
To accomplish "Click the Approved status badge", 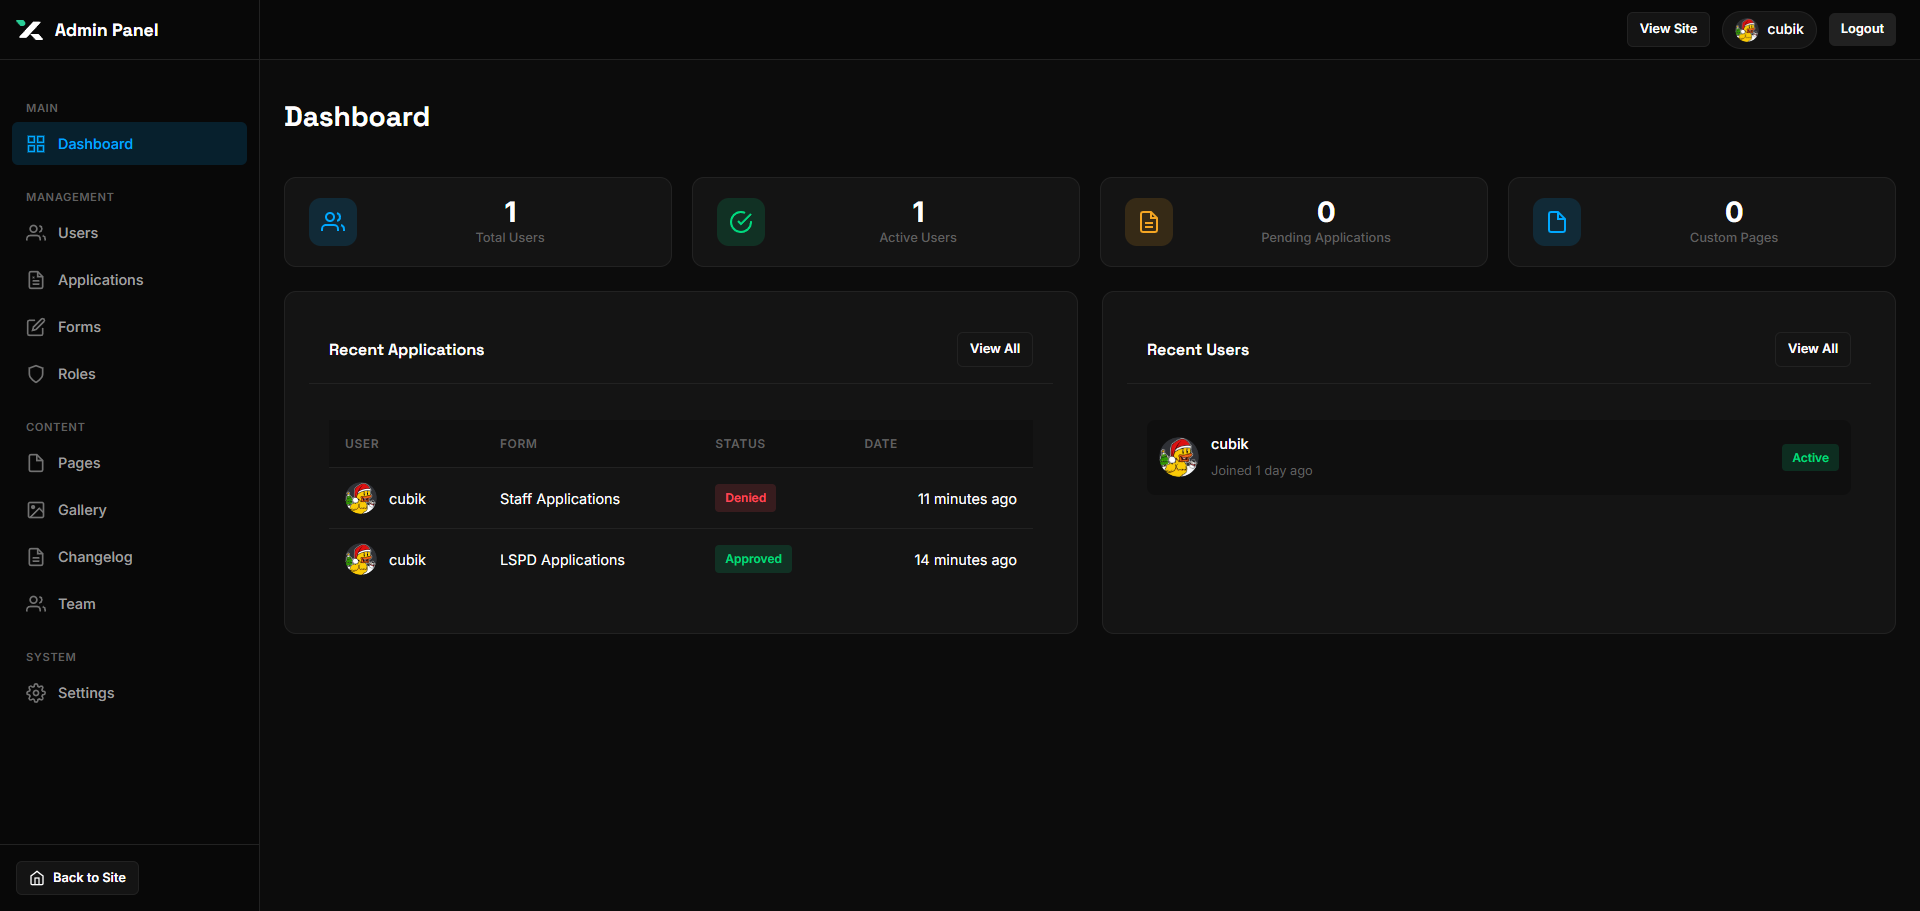I will tap(753, 559).
